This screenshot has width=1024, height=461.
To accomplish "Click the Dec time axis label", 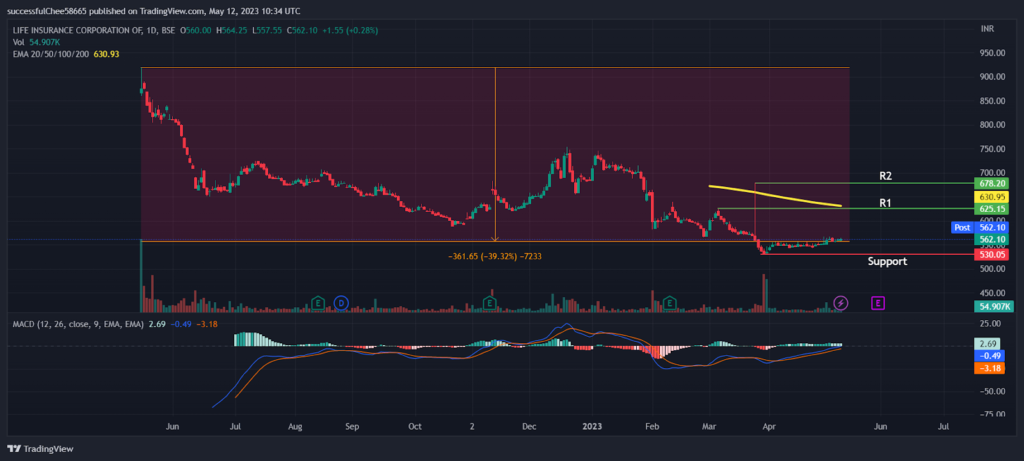I will 529,426.
